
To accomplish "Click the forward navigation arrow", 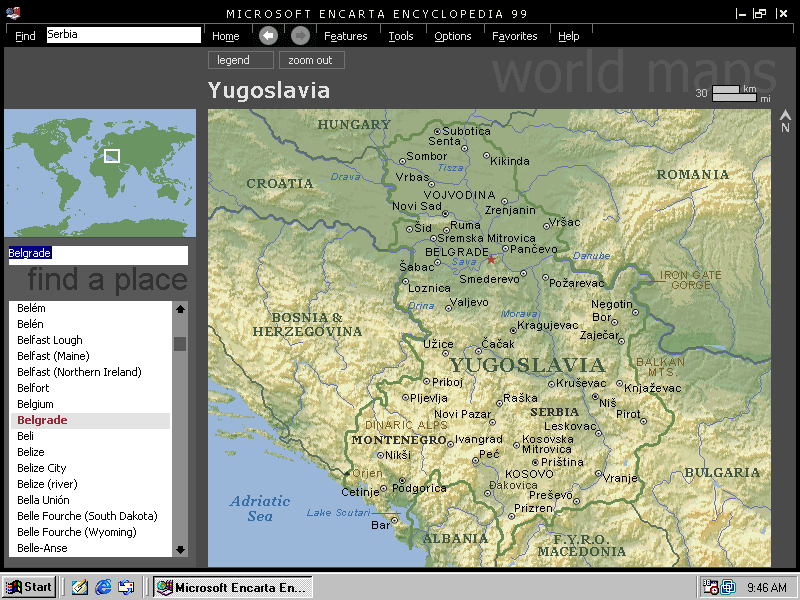I will pyautogui.click(x=301, y=35).
